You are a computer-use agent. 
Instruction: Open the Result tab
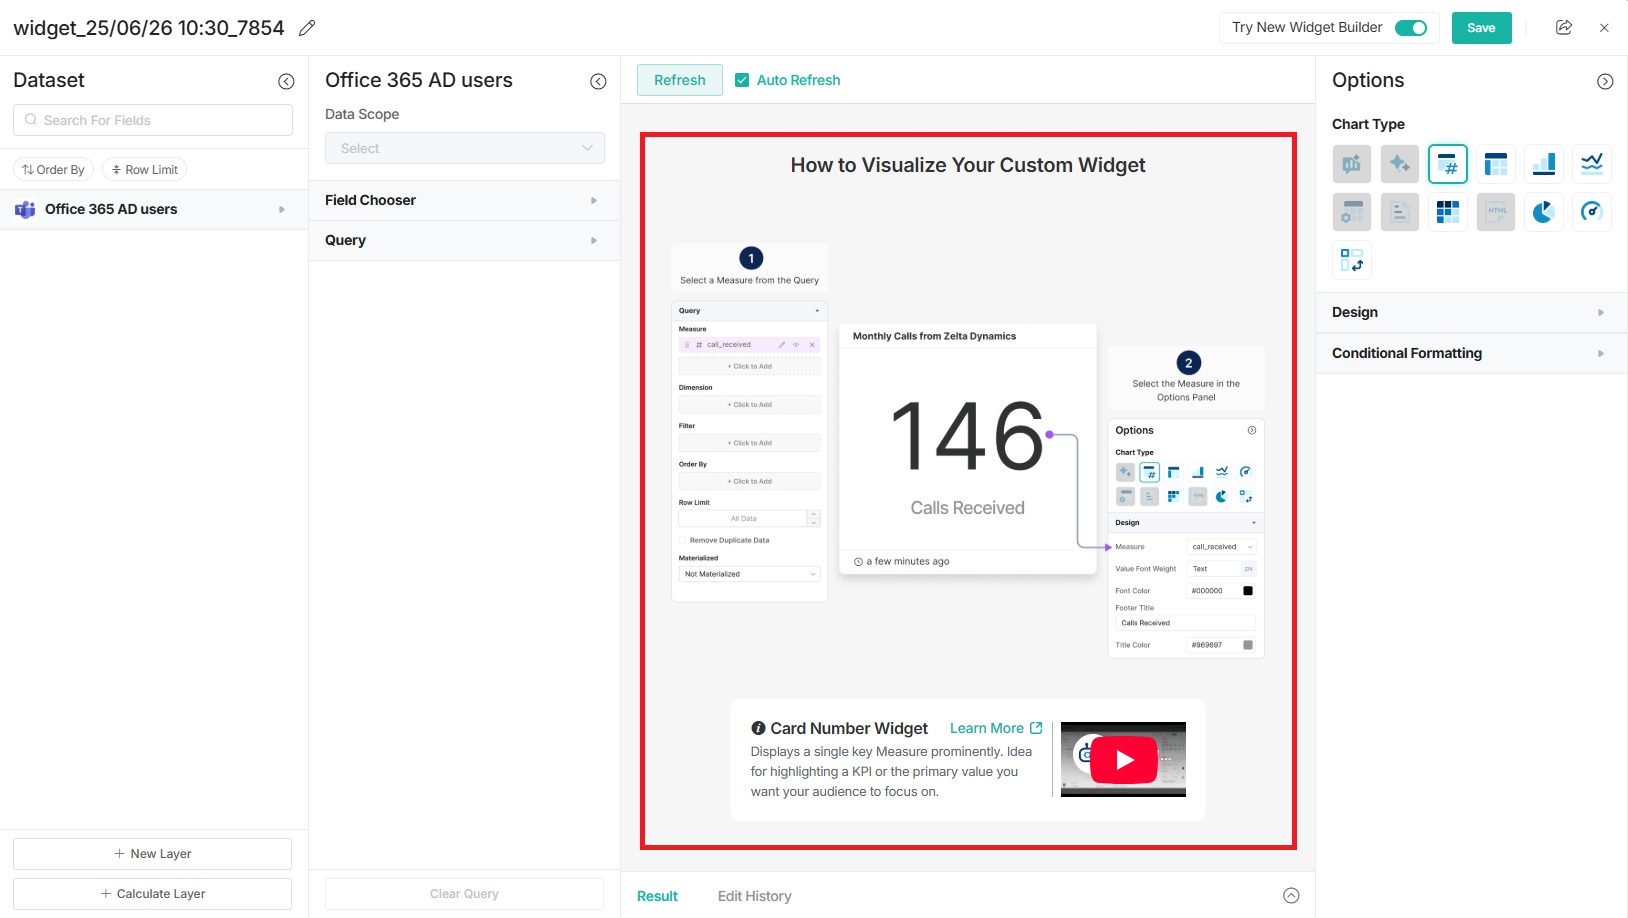point(657,896)
